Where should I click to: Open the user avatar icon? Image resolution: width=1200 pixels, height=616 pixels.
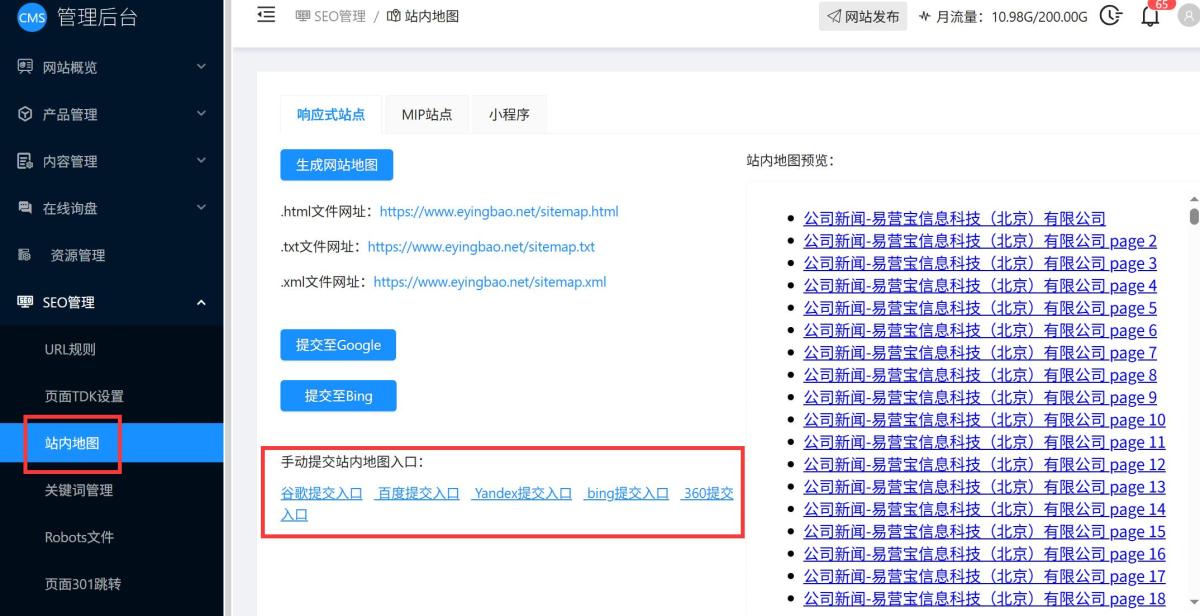point(1188,17)
